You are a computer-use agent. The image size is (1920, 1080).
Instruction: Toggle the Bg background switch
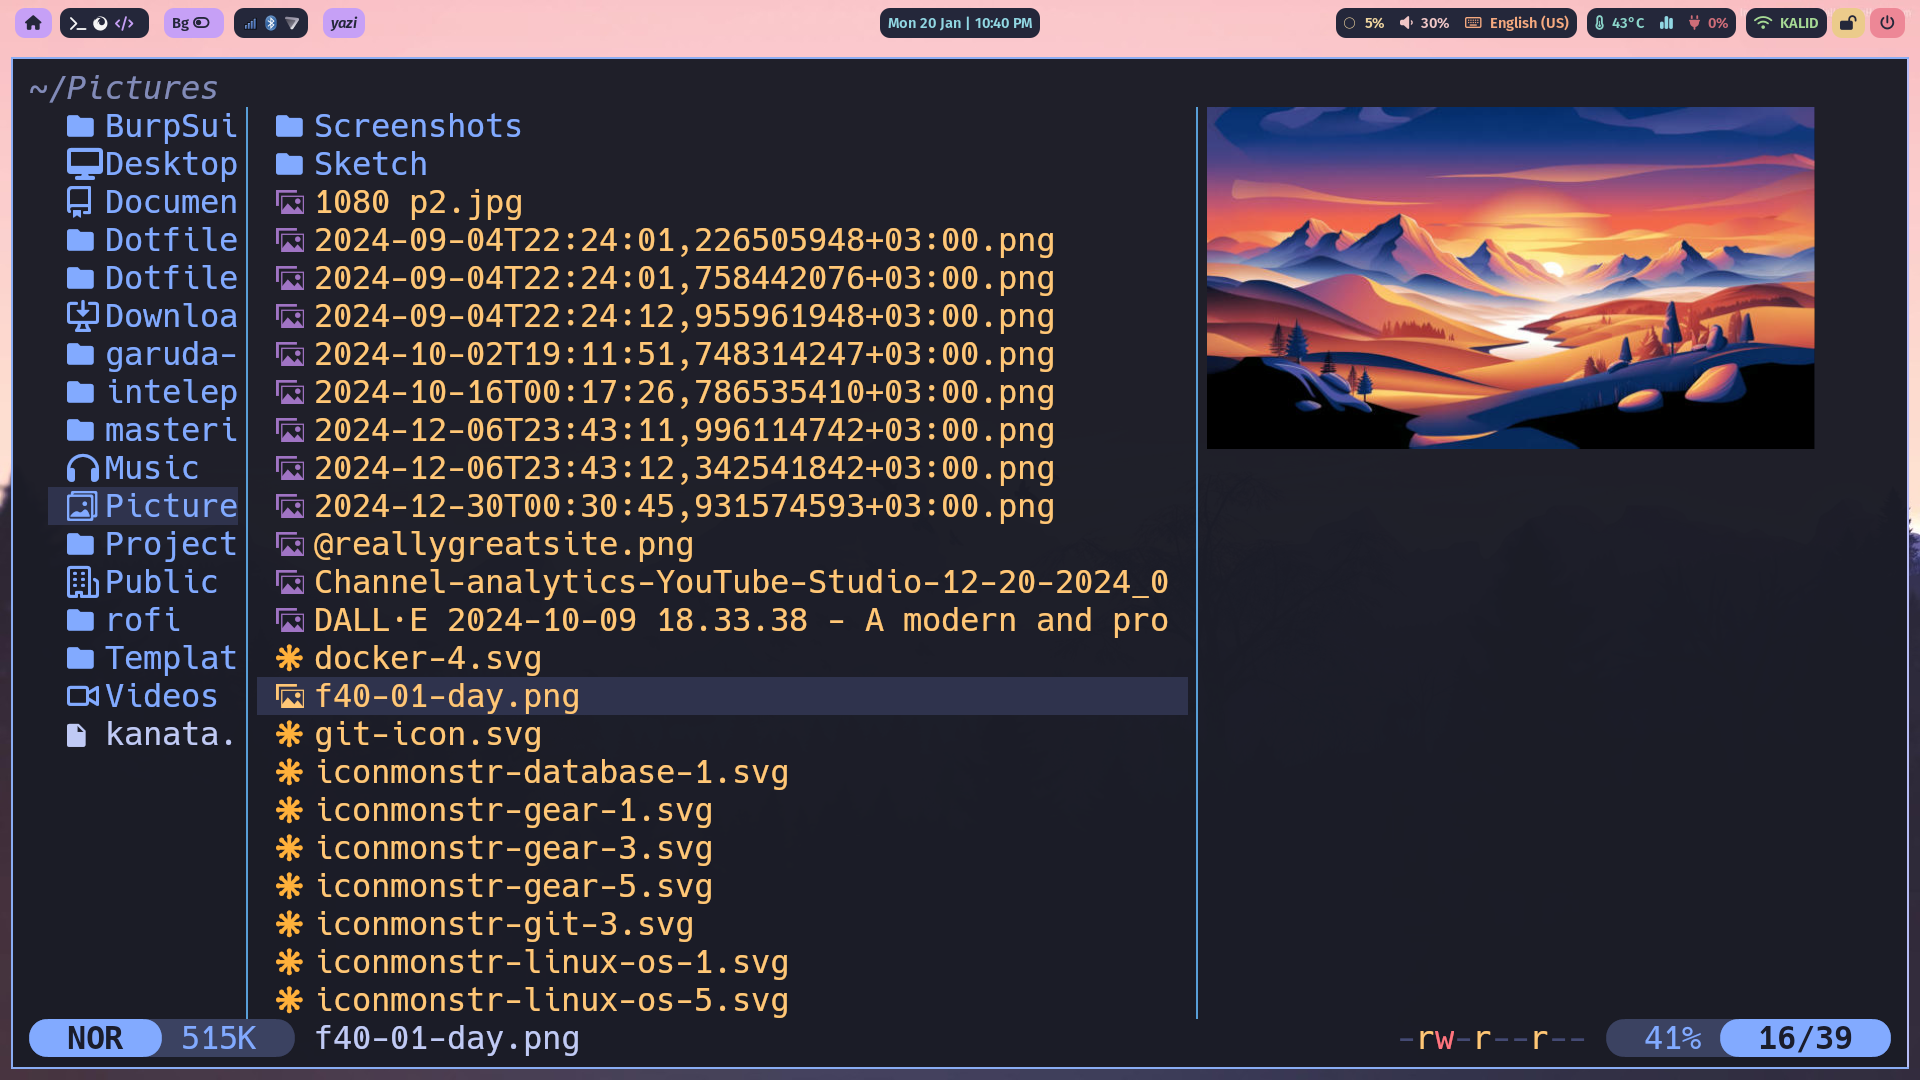(192, 23)
